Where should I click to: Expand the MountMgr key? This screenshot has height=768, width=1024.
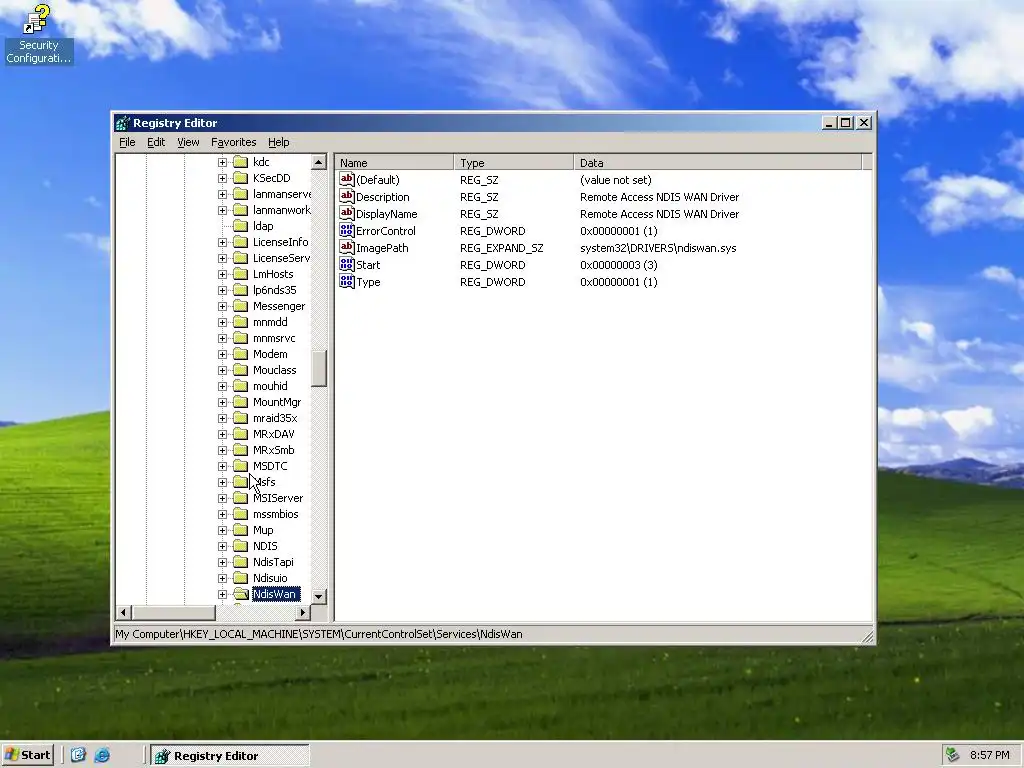(223, 402)
